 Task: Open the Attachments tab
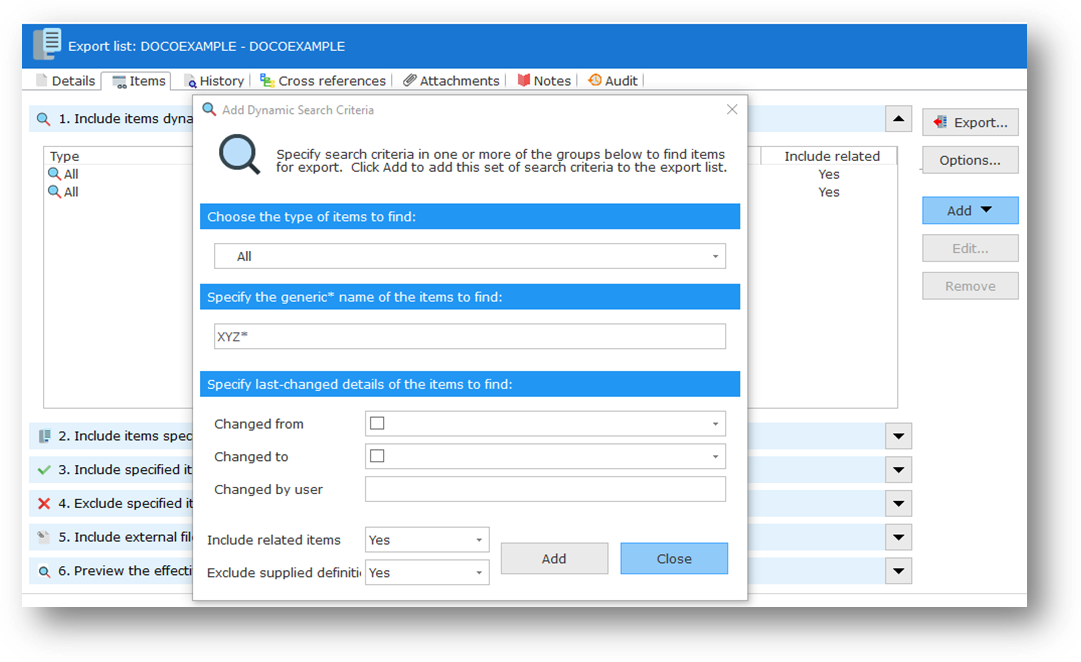pos(452,81)
